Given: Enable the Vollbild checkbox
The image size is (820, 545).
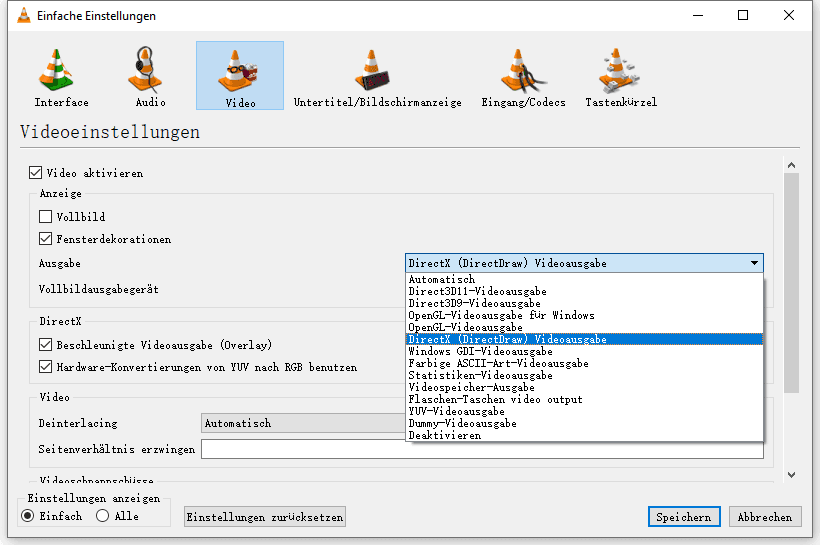Looking at the screenshot, I should point(45,217).
